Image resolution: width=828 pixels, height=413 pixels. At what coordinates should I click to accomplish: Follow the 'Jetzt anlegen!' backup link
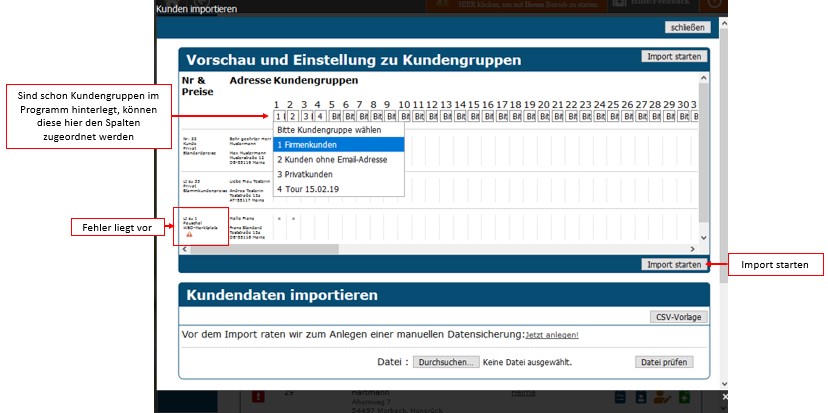552,334
